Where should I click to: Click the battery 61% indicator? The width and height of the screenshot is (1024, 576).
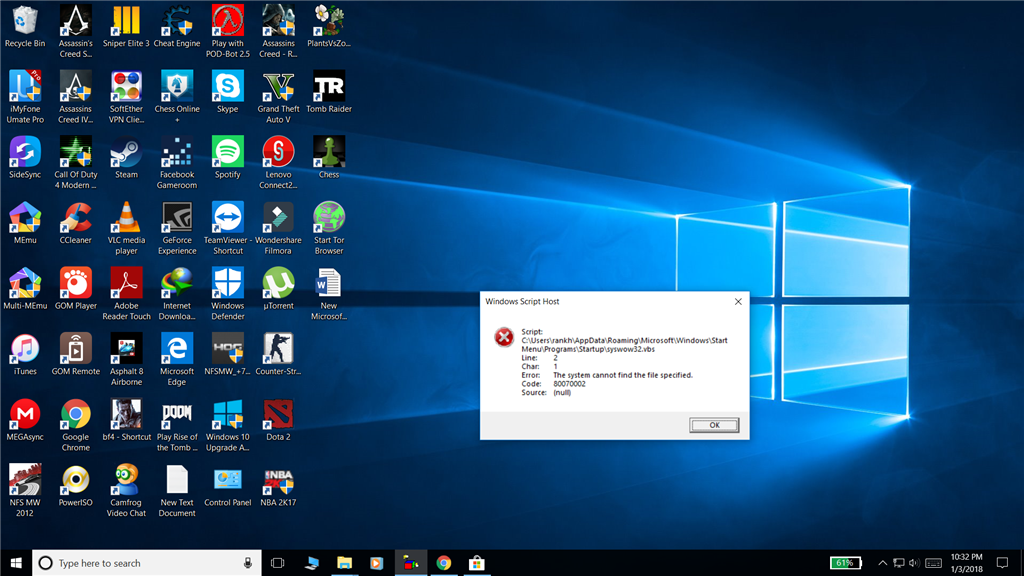pos(845,563)
